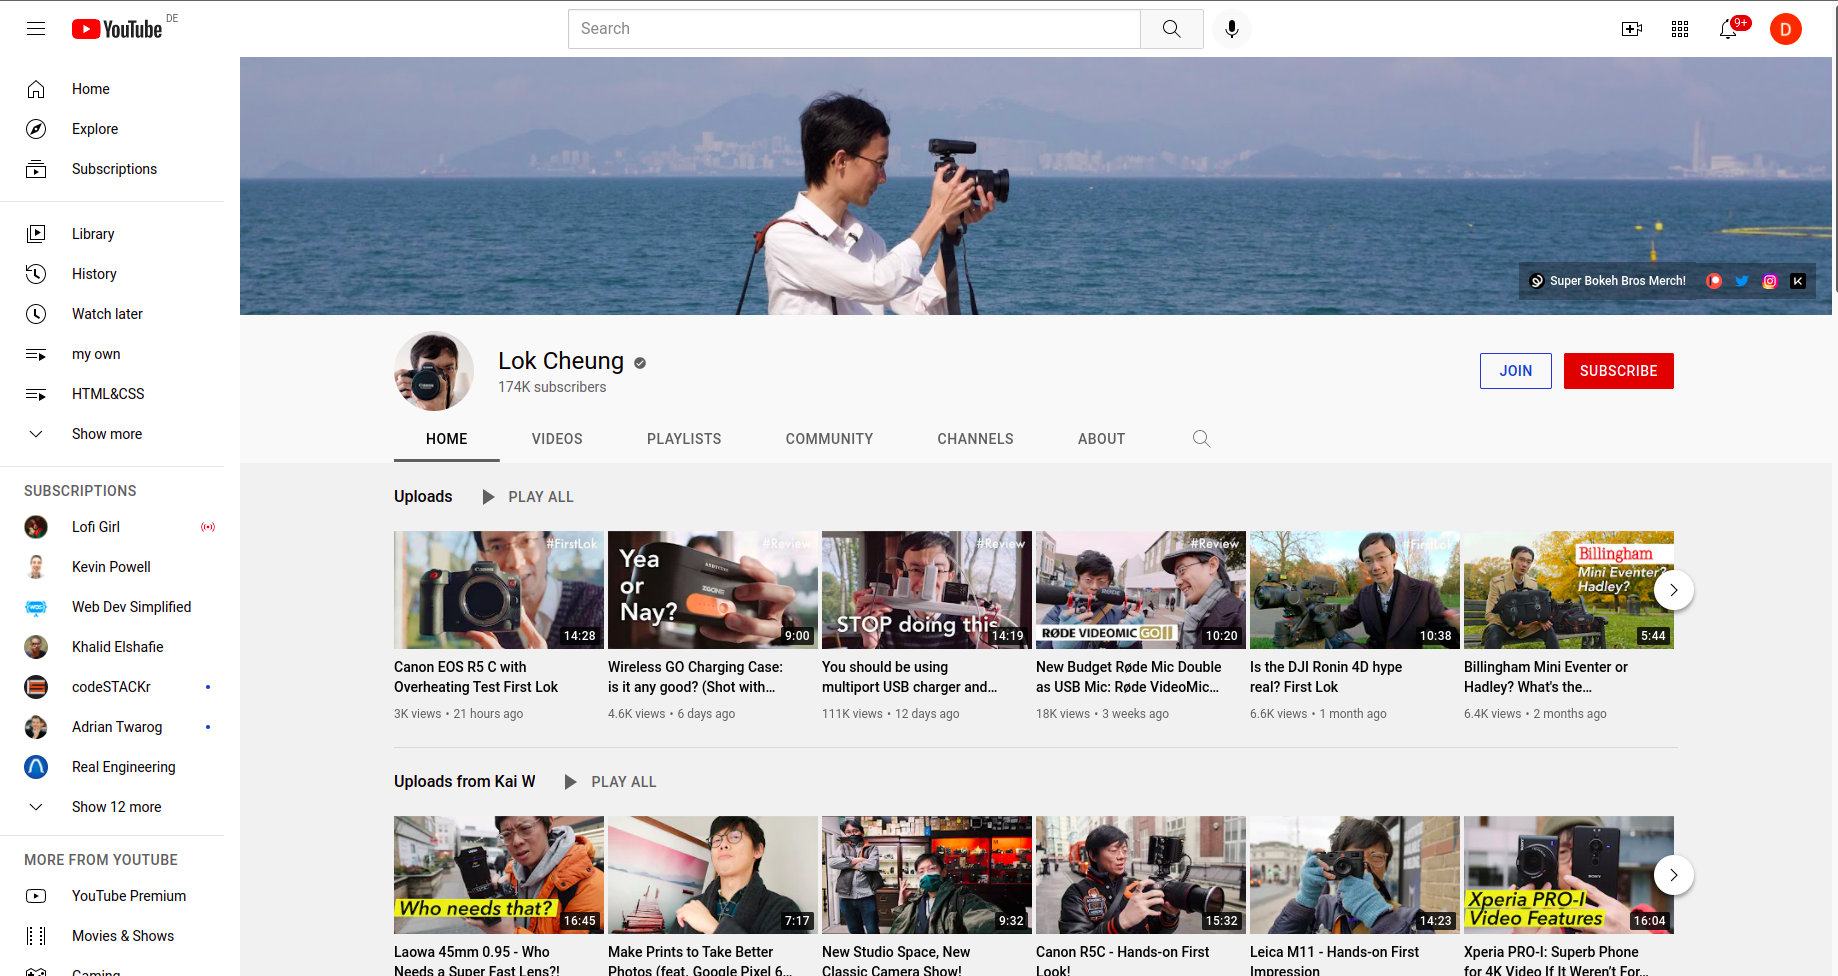Open Library in the sidebar
Viewport: 1838px width, 976px height.
tap(112, 234)
